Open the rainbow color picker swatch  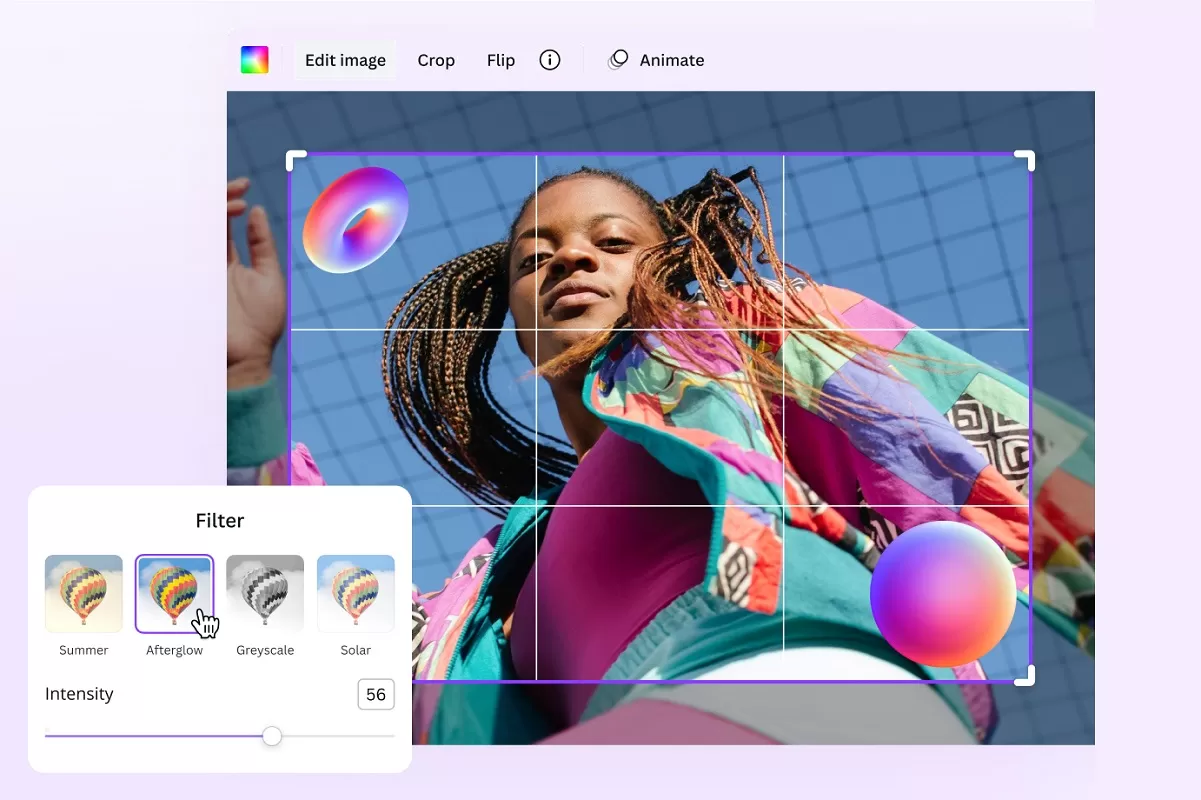click(x=254, y=60)
